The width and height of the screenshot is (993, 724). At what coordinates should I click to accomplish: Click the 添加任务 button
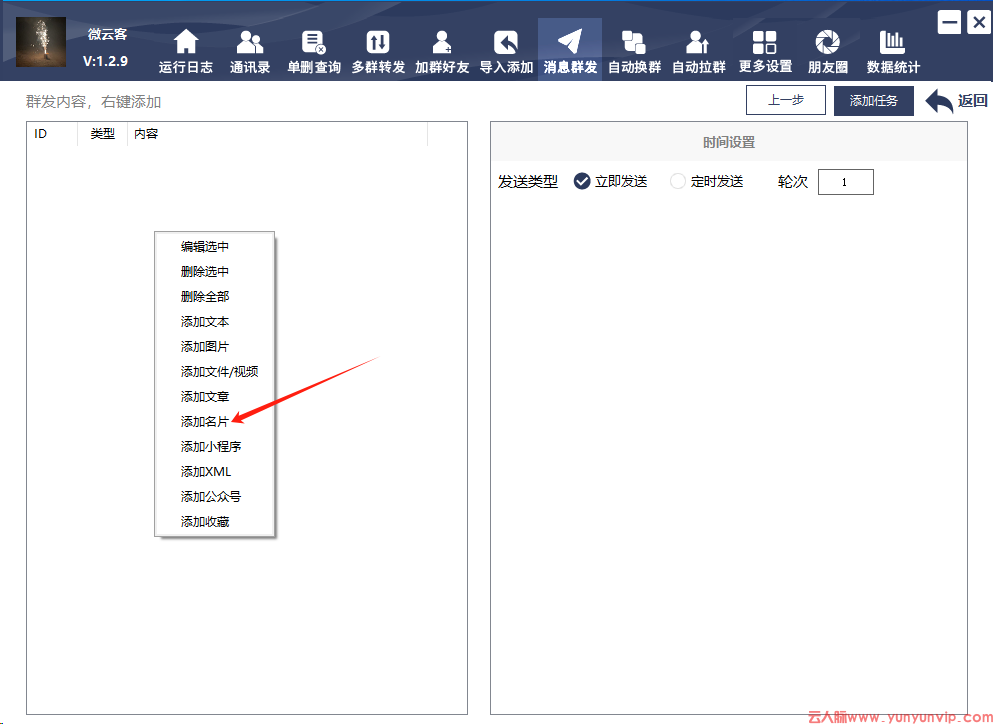[x=874, y=101]
